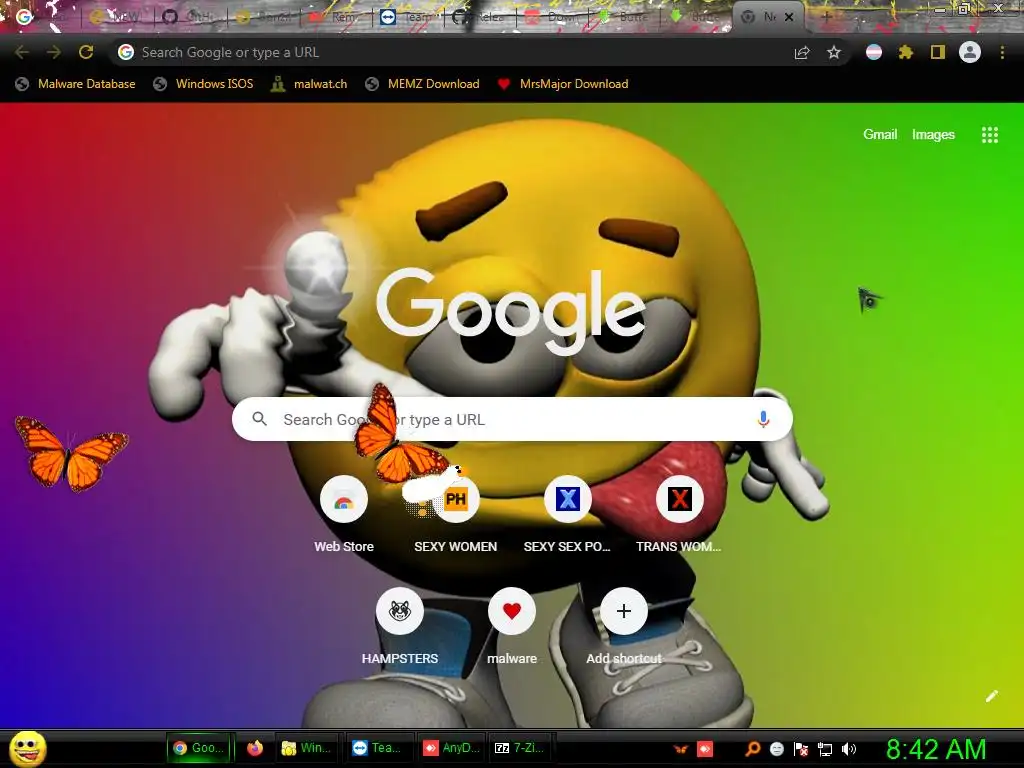Switch to TeamViewer taskbar item
Viewport: 1024px width, 768px height.
(x=377, y=748)
